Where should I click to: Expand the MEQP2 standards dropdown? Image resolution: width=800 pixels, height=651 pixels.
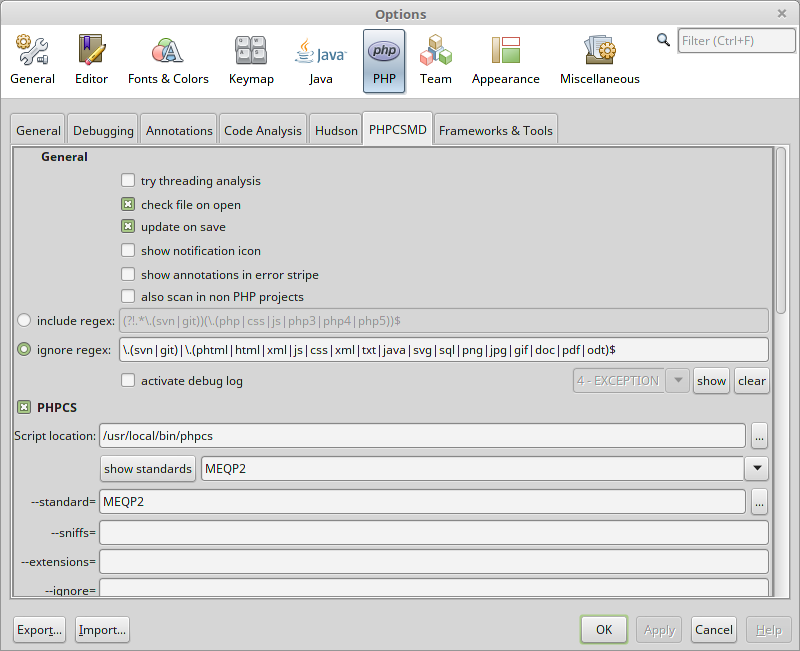pos(755,468)
